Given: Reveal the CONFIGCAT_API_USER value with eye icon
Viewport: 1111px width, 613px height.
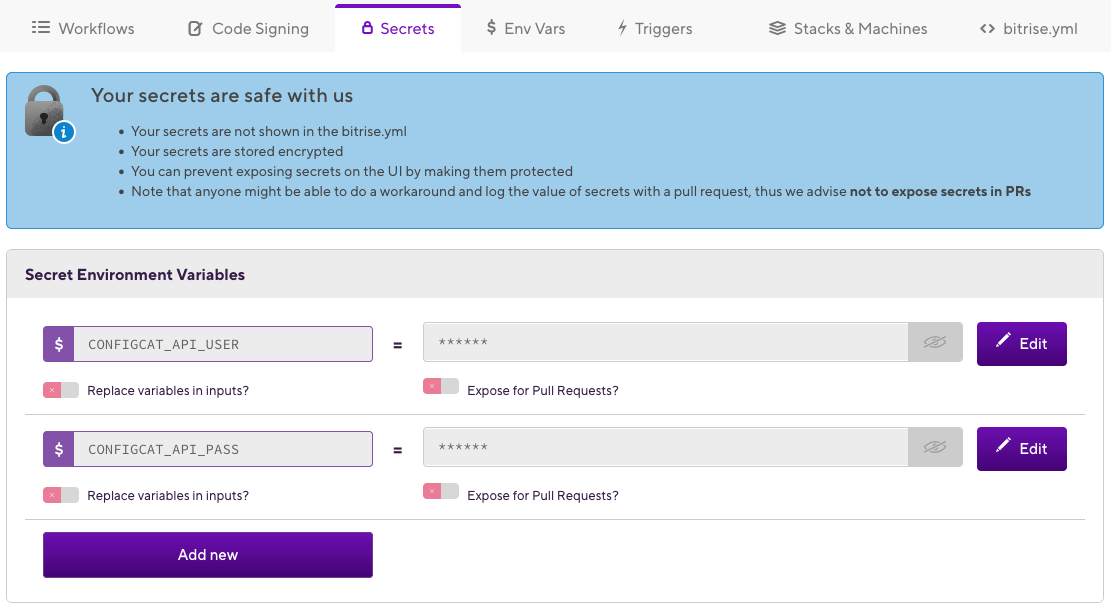Looking at the screenshot, I should tap(934, 343).
